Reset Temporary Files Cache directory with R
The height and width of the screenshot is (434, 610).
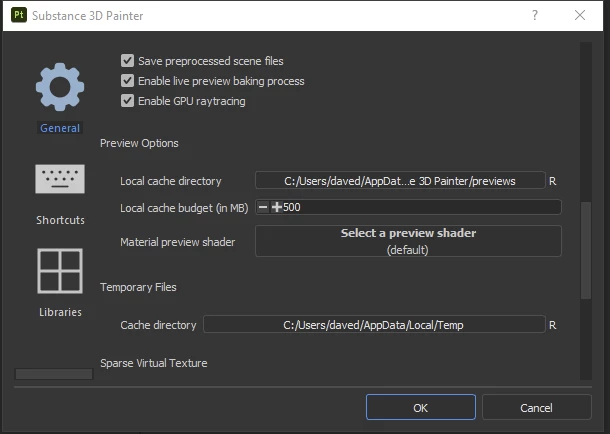(x=552, y=325)
